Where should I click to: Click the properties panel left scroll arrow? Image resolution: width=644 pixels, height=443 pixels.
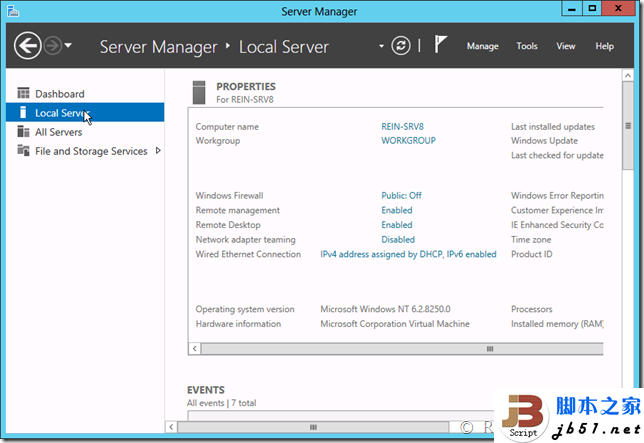point(195,349)
